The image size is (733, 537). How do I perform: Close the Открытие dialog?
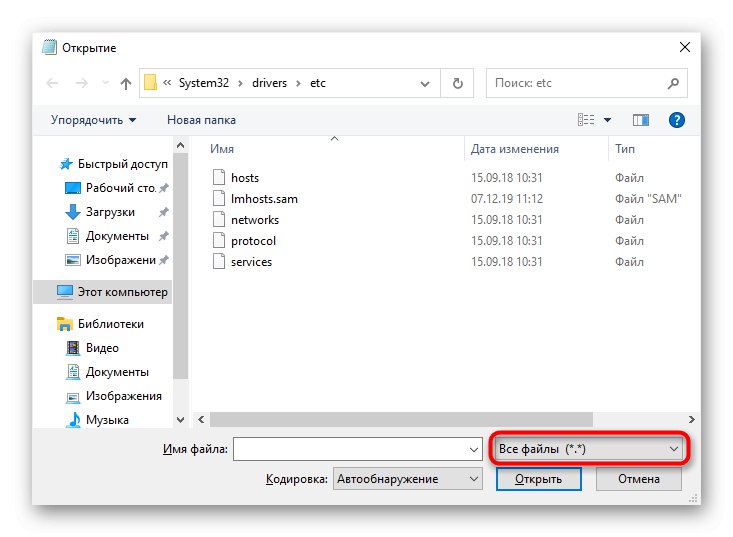pos(684,47)
